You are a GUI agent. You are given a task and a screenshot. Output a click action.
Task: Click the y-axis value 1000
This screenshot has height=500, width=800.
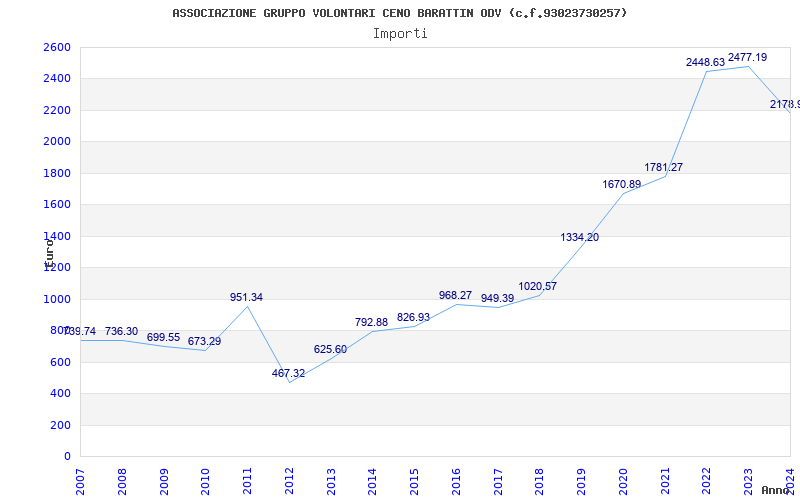pyautogui.click(x=57, y=299)
